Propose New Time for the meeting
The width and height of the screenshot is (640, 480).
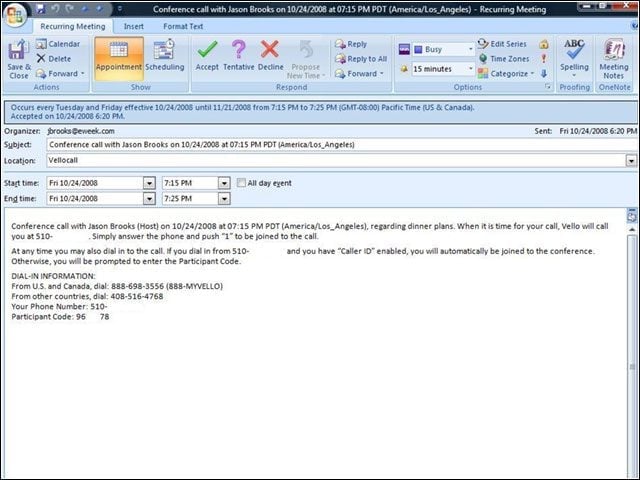click(306, 60)
